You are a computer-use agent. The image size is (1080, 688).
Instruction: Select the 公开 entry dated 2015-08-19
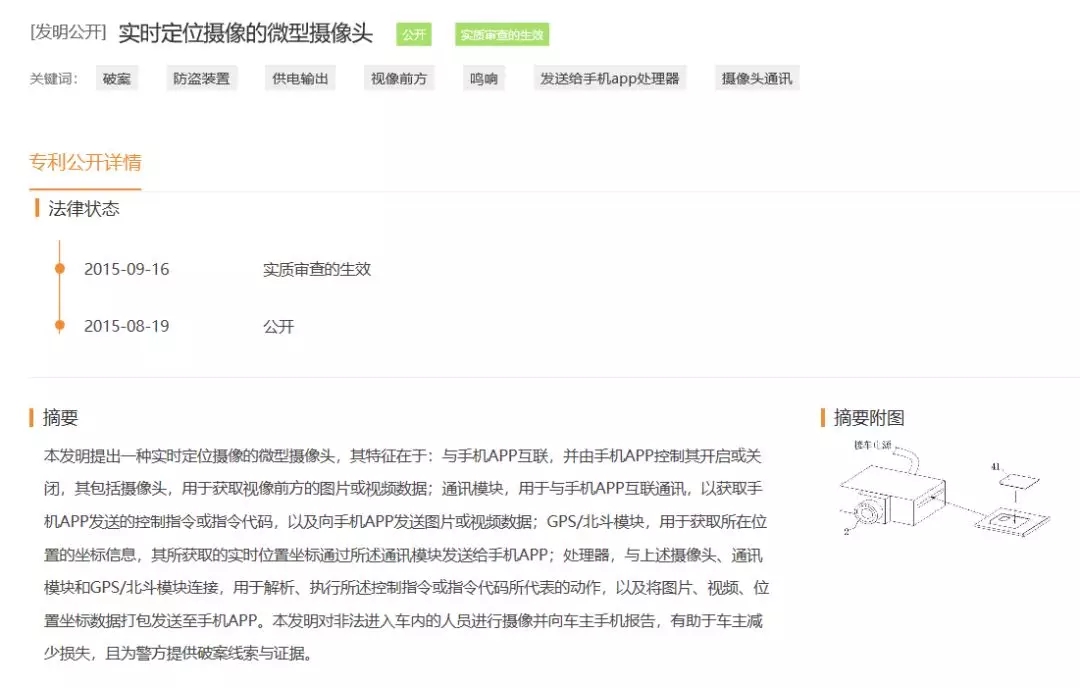pyautogui.click(x=278, y=326)
